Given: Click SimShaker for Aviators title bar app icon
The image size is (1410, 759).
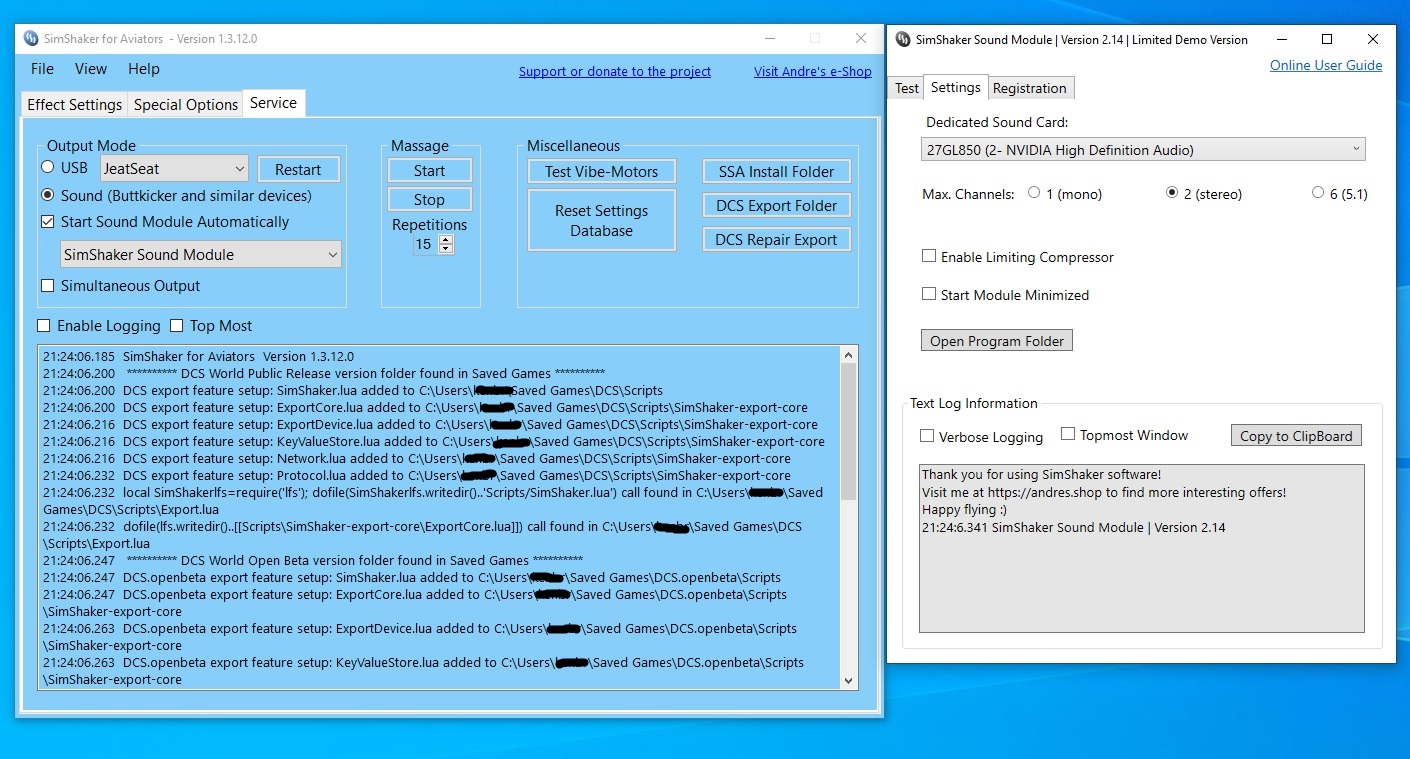Looking at the screenshot, I should coord(30,39).
